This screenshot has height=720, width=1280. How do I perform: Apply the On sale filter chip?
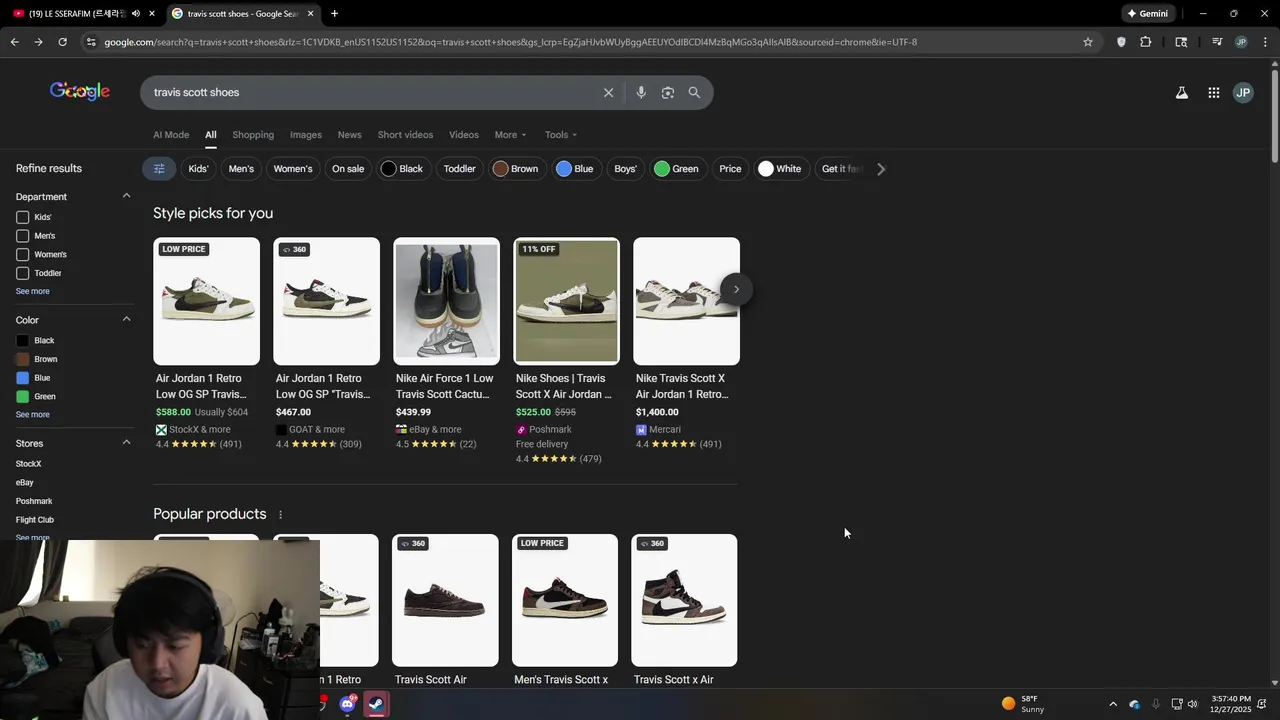tap(348, 169)
